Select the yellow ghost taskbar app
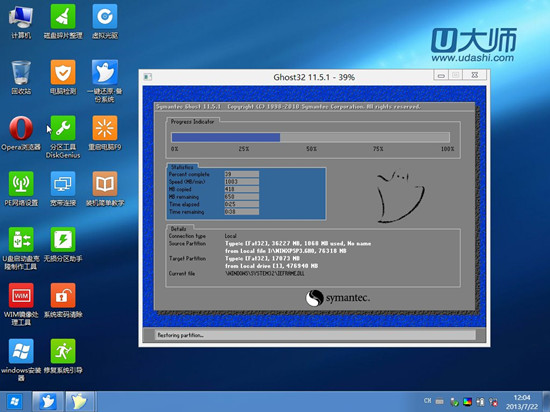This screenshot has height=412, width=550. tap(80, 401)
